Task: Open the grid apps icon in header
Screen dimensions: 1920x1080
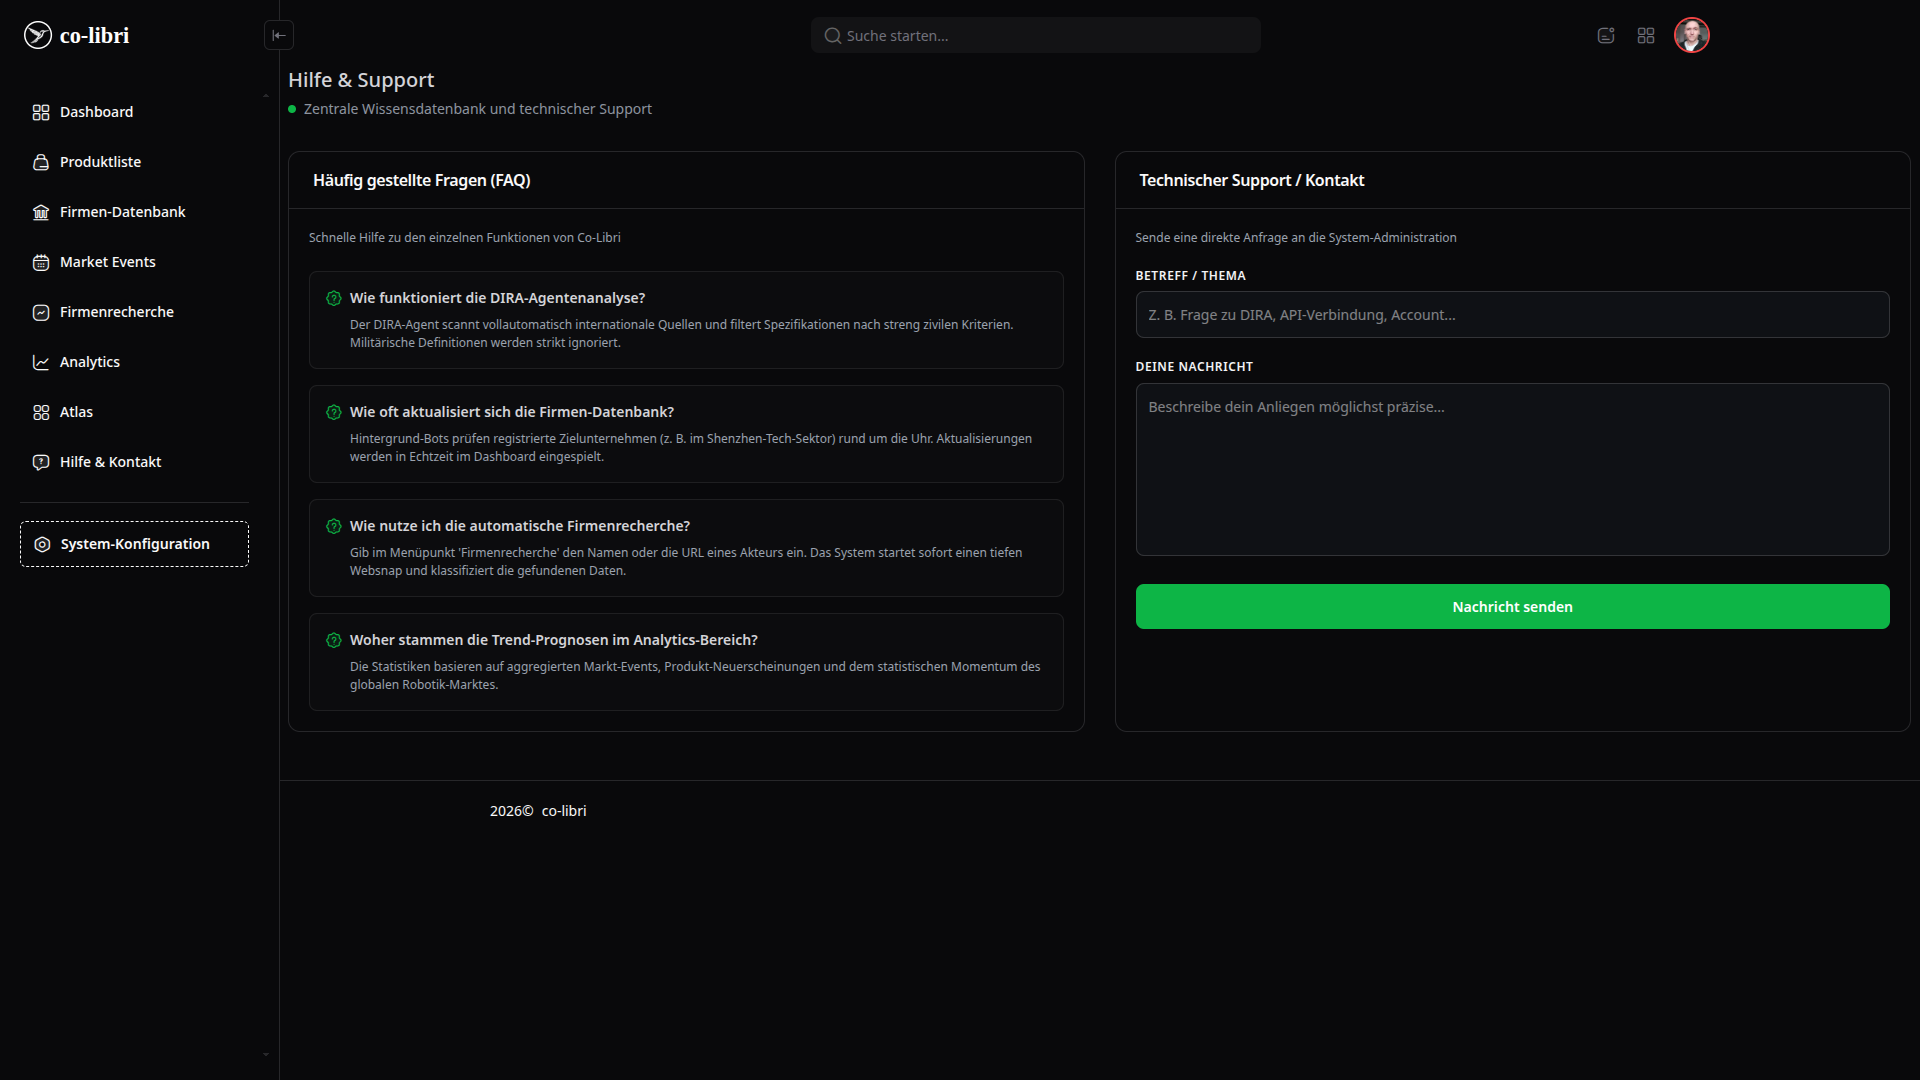Action: coord(1646,36)
